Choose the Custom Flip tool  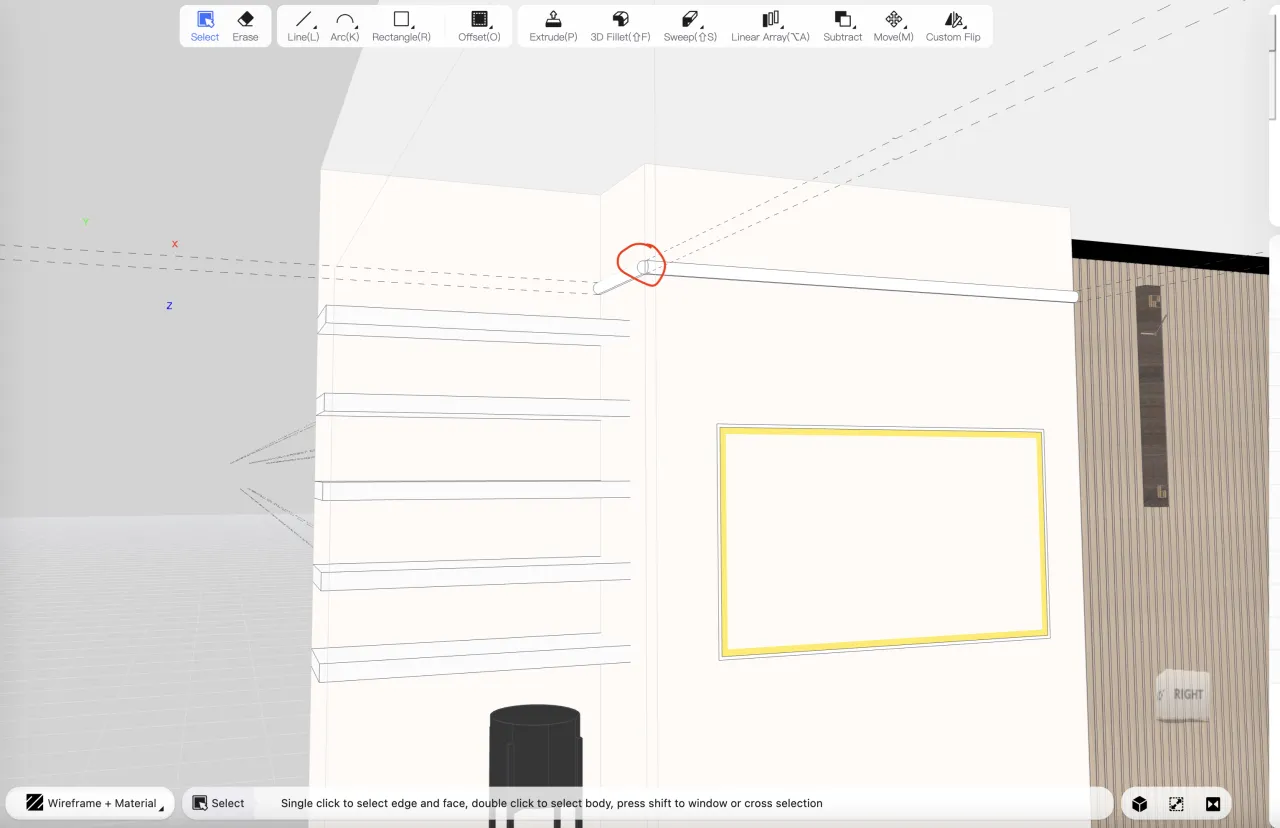pyautogui.click(x=953, y=26)
